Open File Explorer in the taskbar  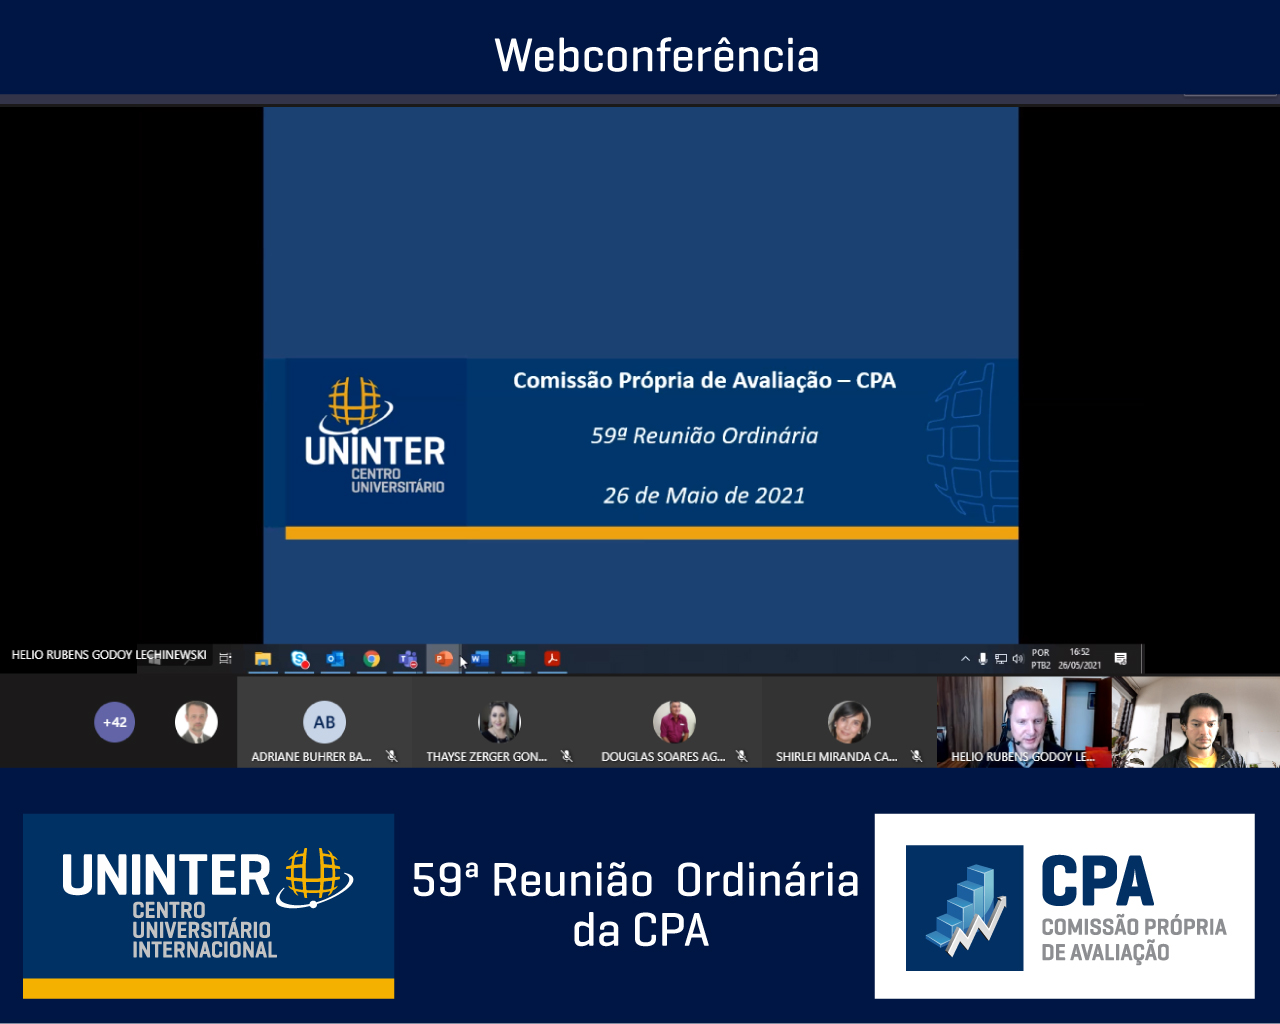(x=263, y=659)
